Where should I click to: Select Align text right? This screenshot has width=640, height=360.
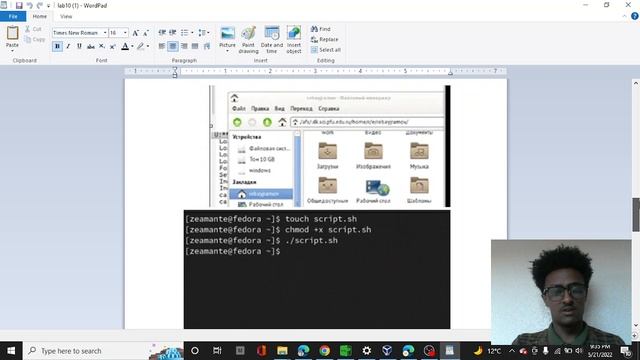pos(184,46)
